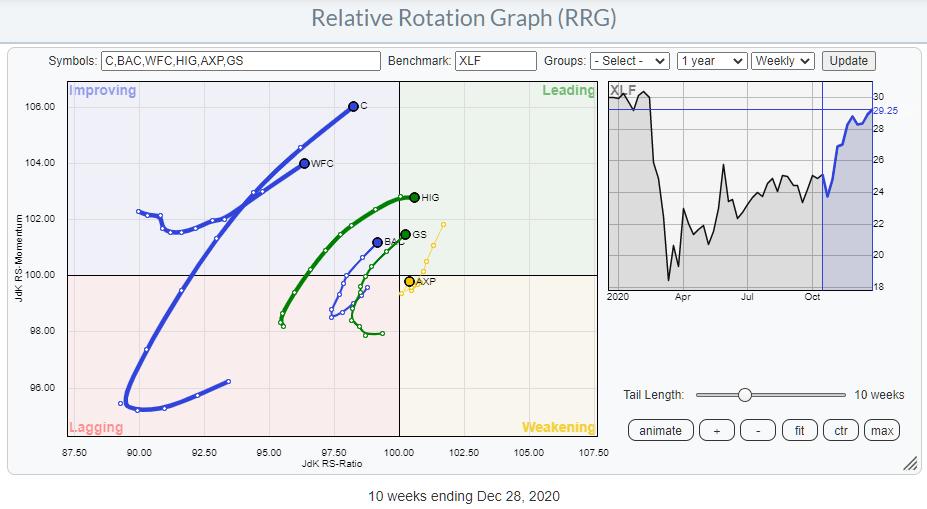Click the max button

[x=881, y=430]
